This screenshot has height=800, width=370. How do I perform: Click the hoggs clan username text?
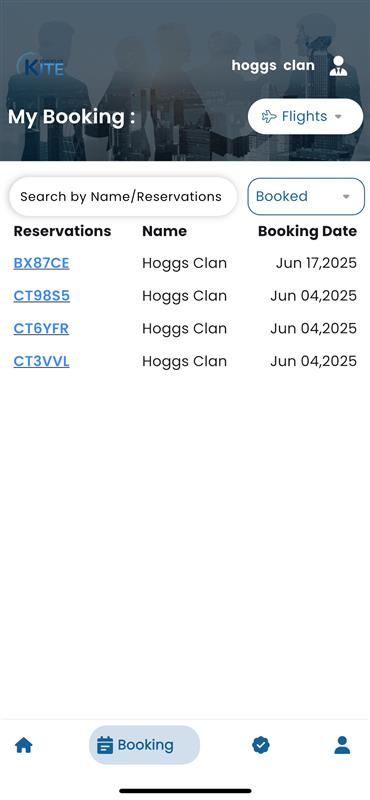click(x=273, y=66)
